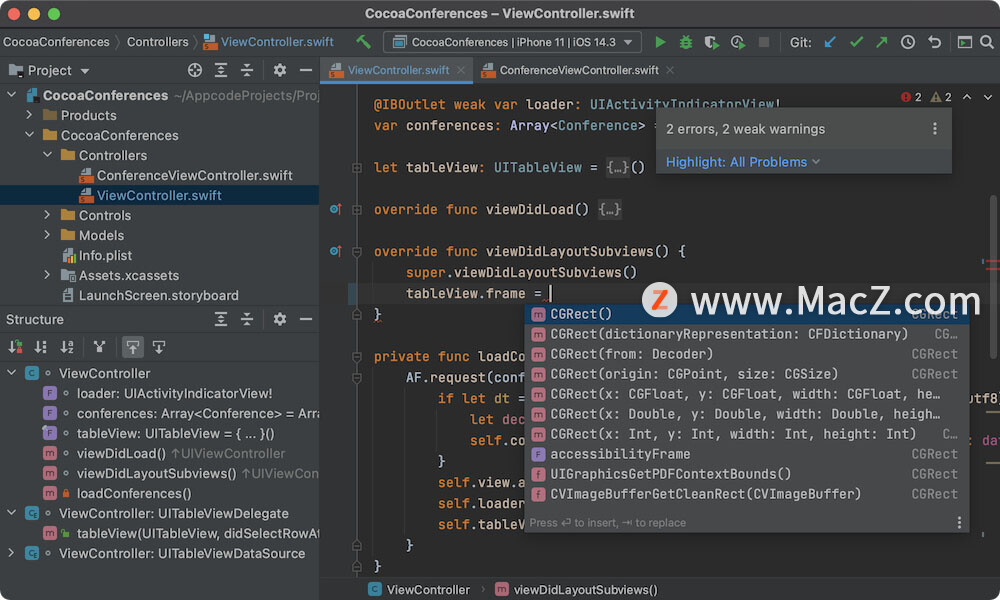
Task: Expand Assets.xcassets folder
Action: pos(47,275)
